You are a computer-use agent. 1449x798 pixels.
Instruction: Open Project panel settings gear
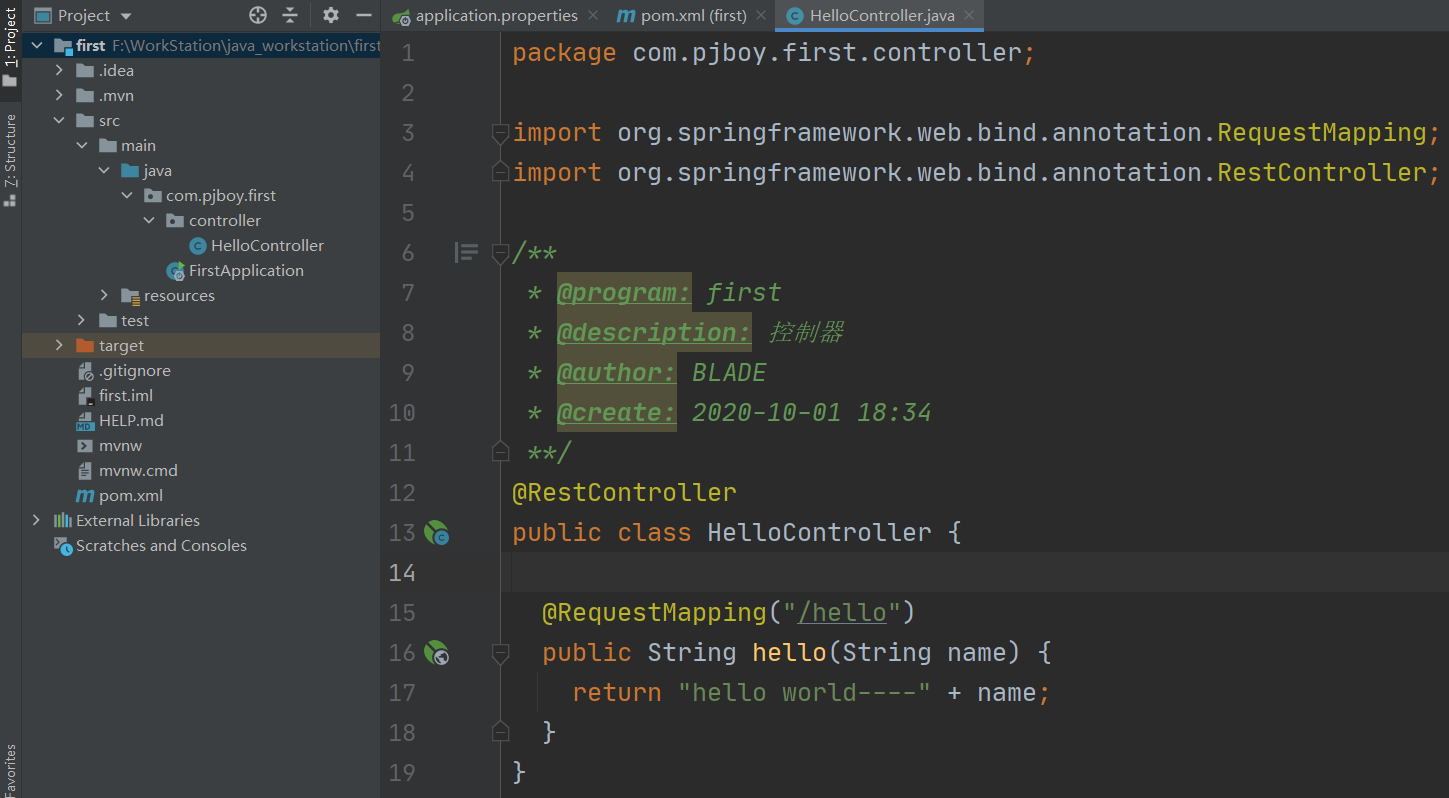(x=331, y=15)
